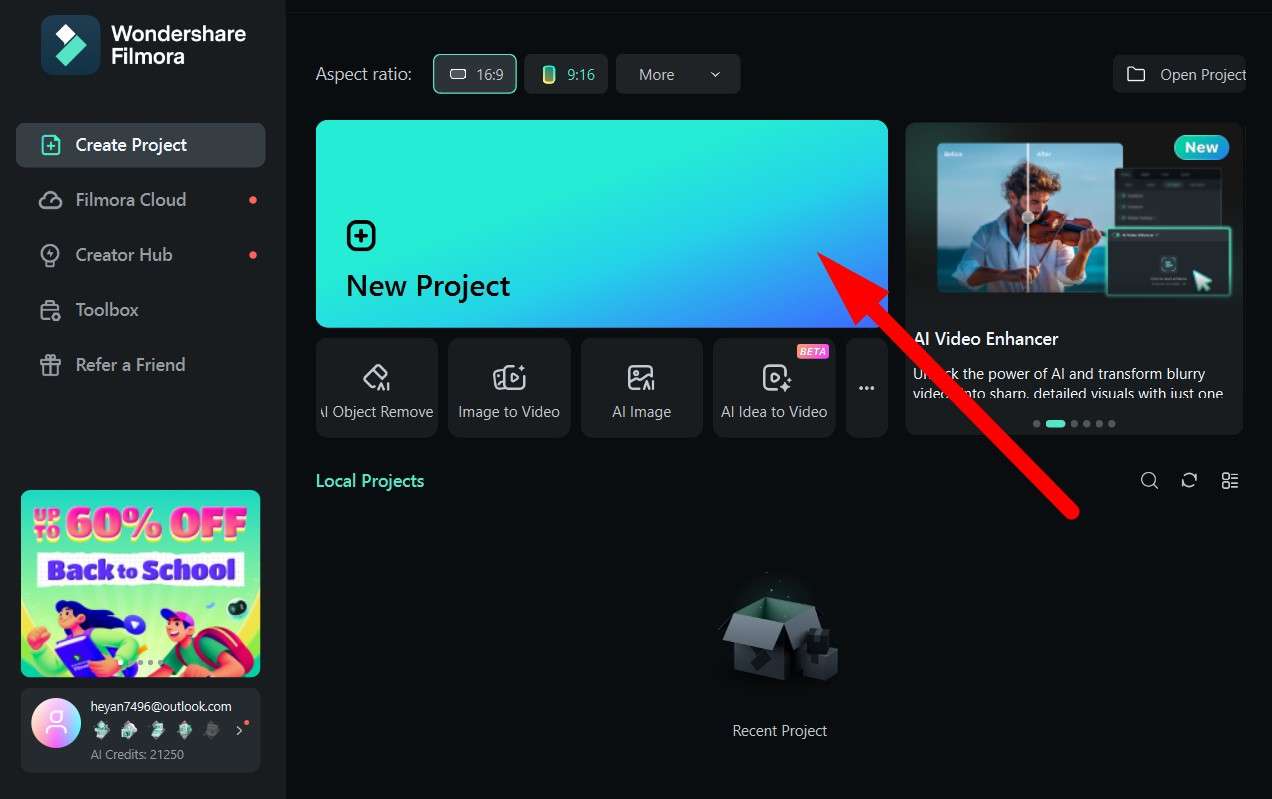Image resolution: width=1272 pixels, height=799 pixels.
Task: Click the AI Video Enhancer title
Action: pos(986,339)
